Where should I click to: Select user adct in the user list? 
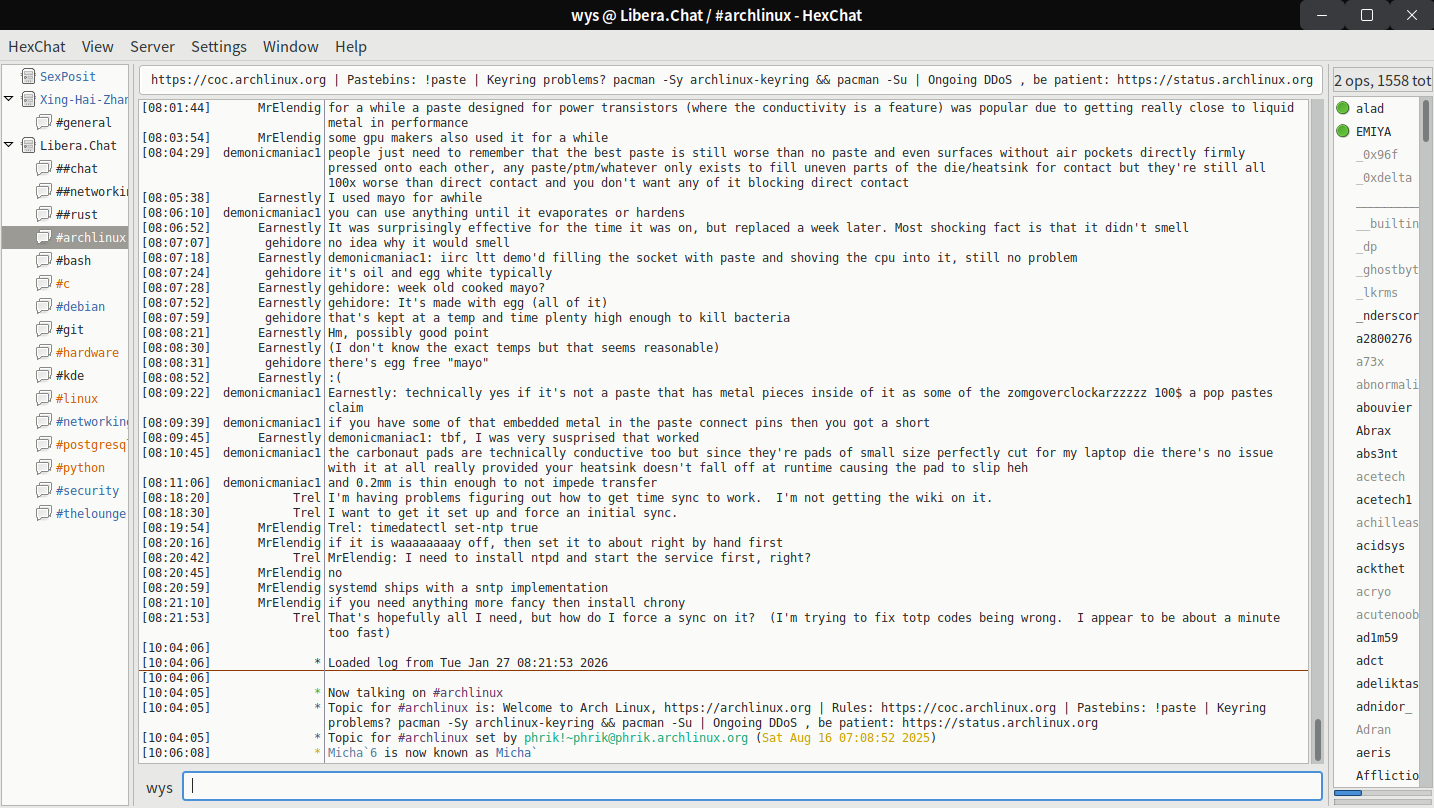coord(1377,661)
